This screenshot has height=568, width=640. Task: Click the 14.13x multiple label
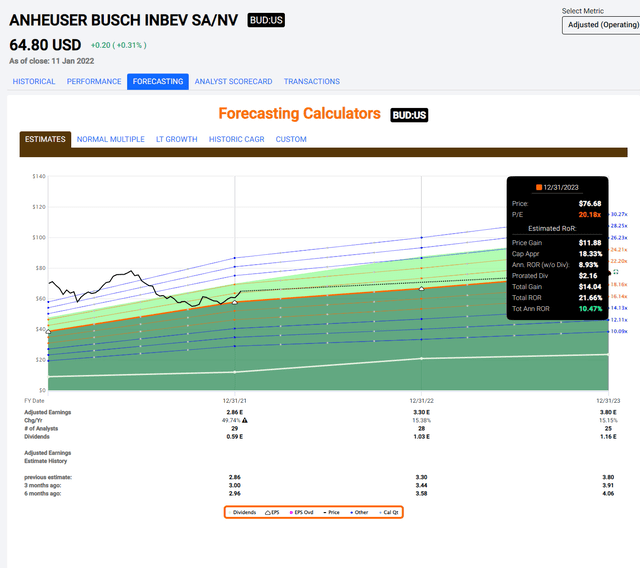pyautogui.click(x=619, y=308)
